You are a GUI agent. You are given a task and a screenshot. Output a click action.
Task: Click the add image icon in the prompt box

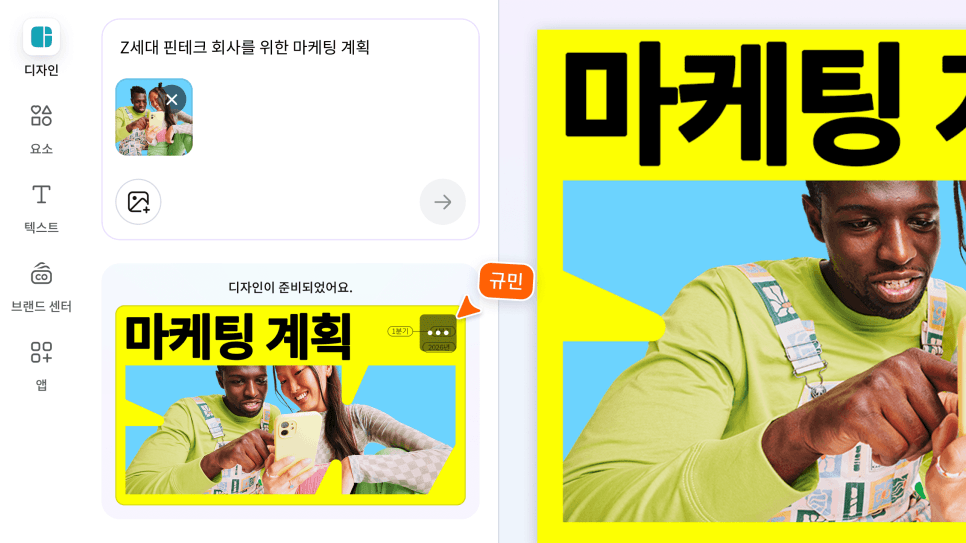[138, 202]
